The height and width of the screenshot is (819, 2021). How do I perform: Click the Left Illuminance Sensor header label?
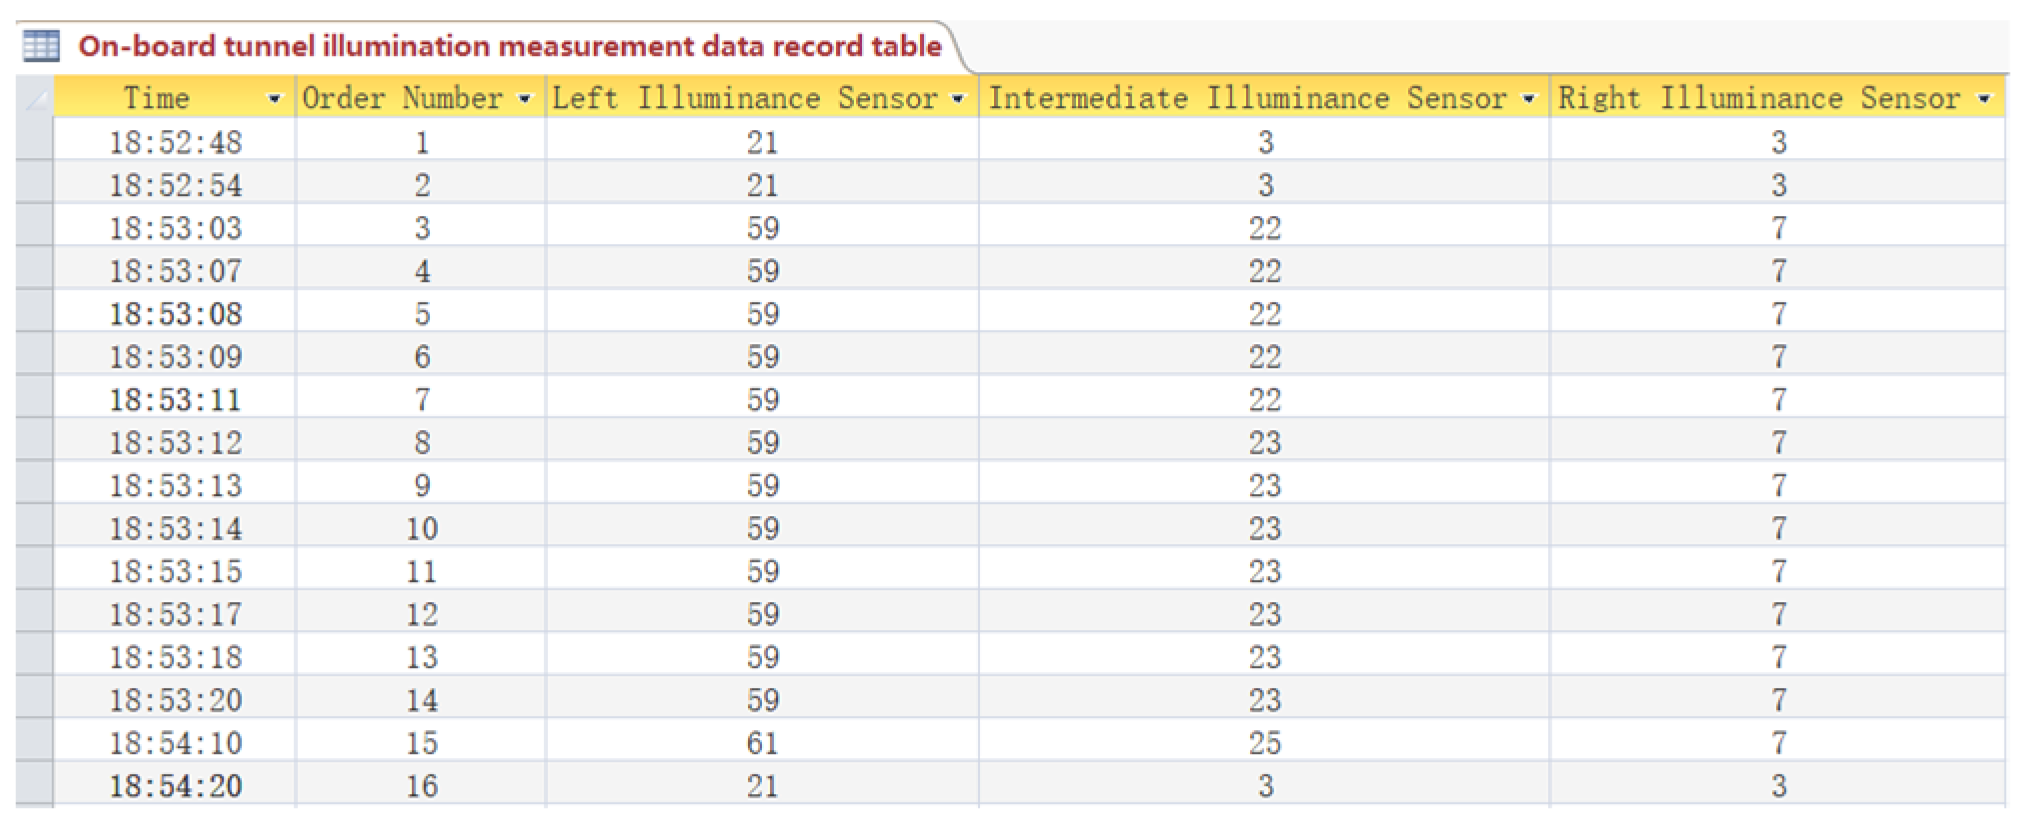[744, 98]
